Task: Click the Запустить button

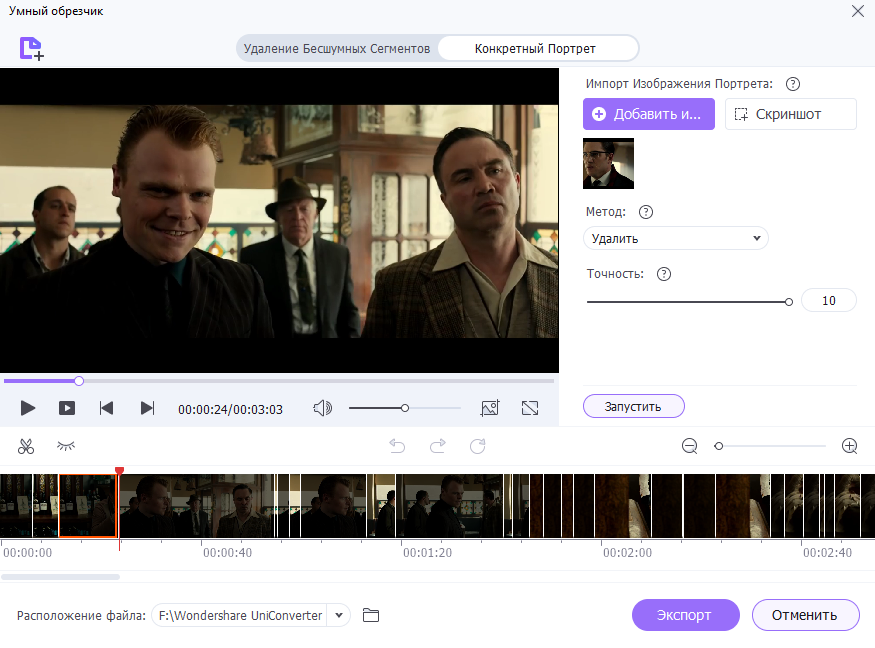Action: click(633, 406)
